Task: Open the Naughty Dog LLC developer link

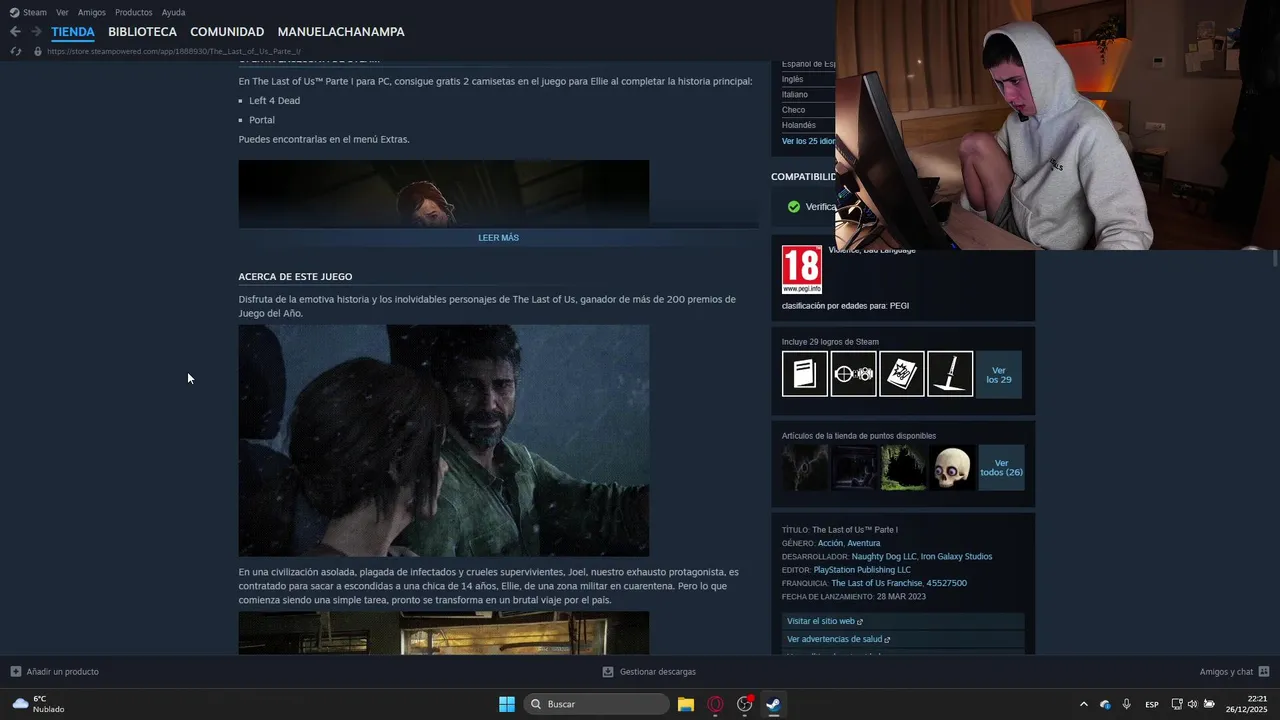Action: (x=884, y=556)
